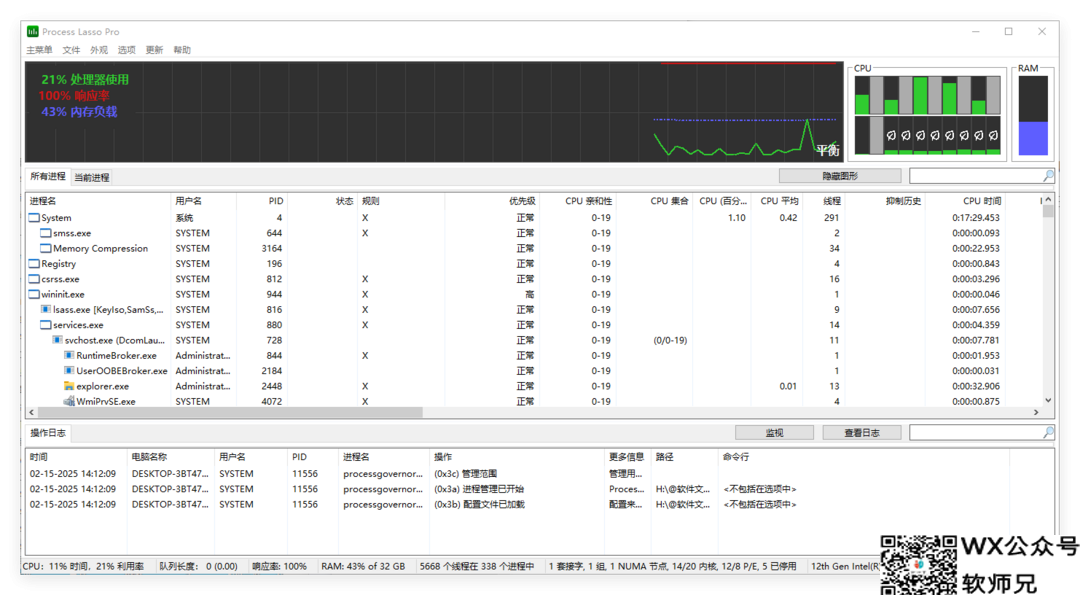Sort by the 进程名 column header

click(98, 201)
